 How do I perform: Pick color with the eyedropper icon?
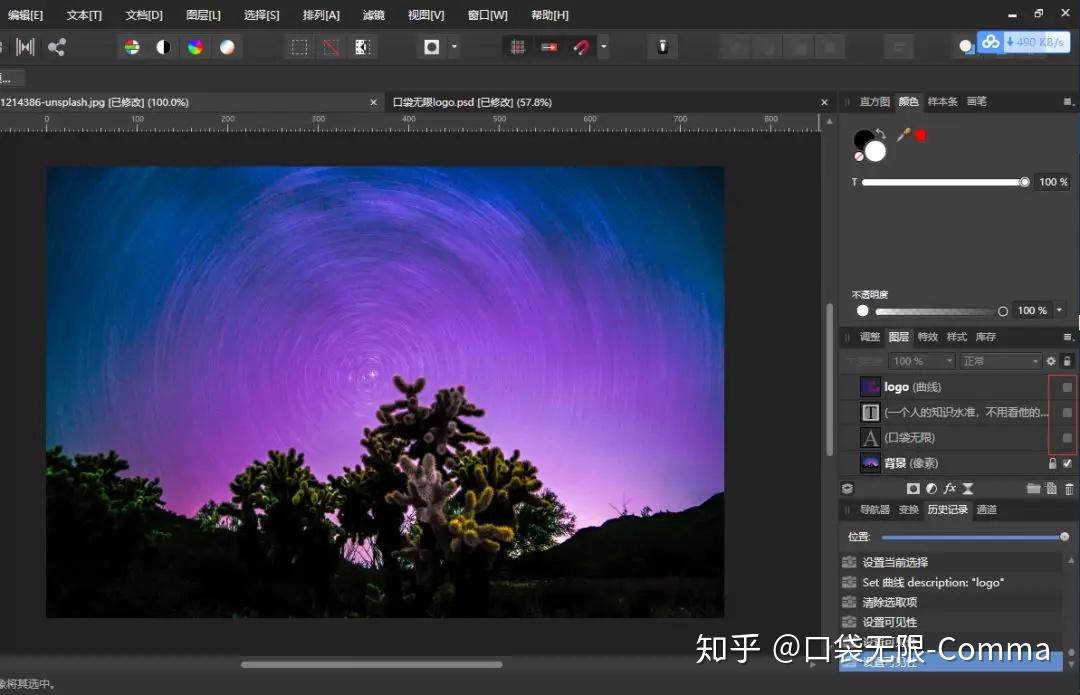pos(903,134)
